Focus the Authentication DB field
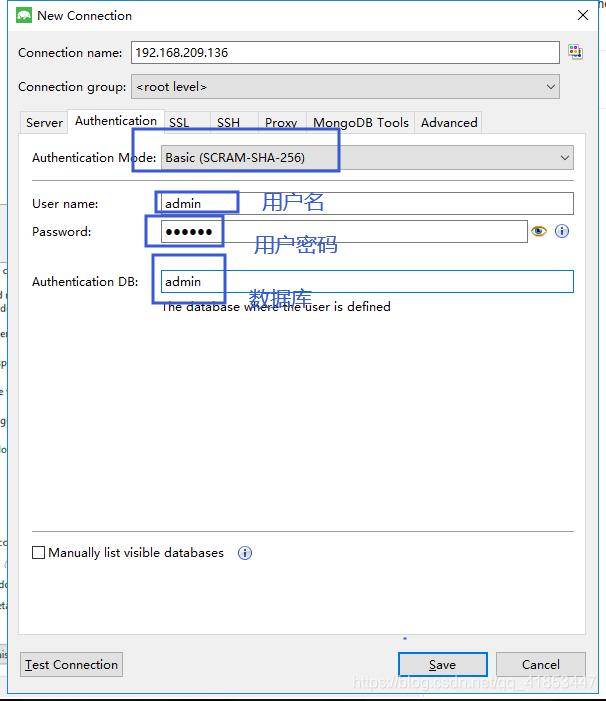Viewport: 606px width, 701px height. pos(367,282)
